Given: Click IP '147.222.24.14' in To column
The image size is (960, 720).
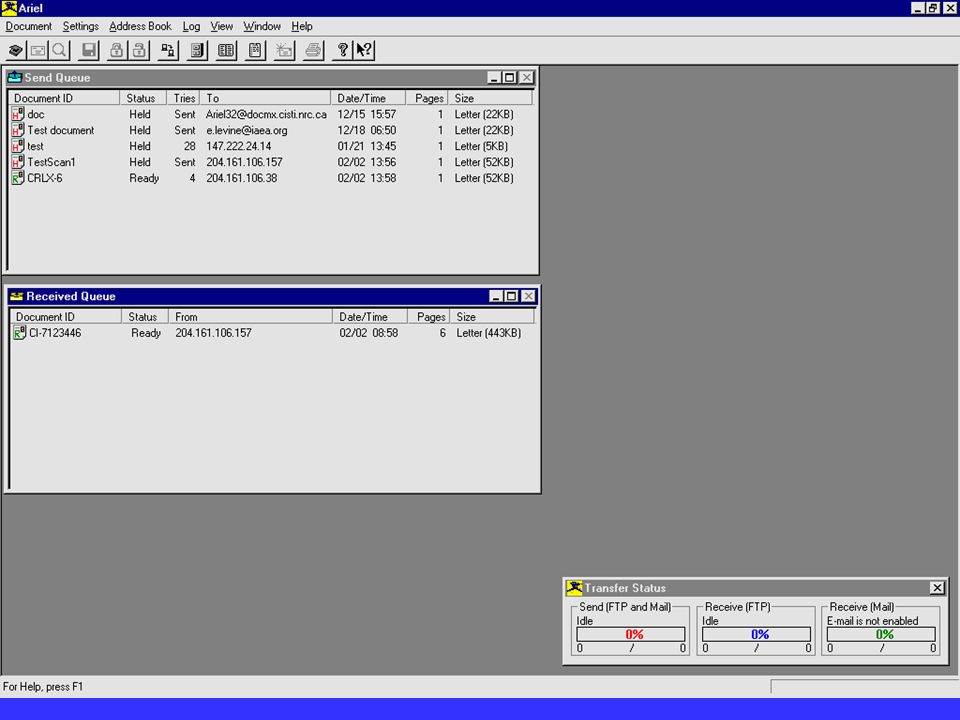Looking at the screenshot, I should click(239, 146).
